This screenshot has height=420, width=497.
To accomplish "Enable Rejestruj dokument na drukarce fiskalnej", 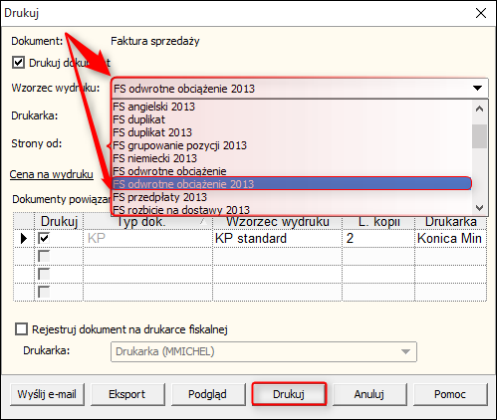I will [21, 329].
